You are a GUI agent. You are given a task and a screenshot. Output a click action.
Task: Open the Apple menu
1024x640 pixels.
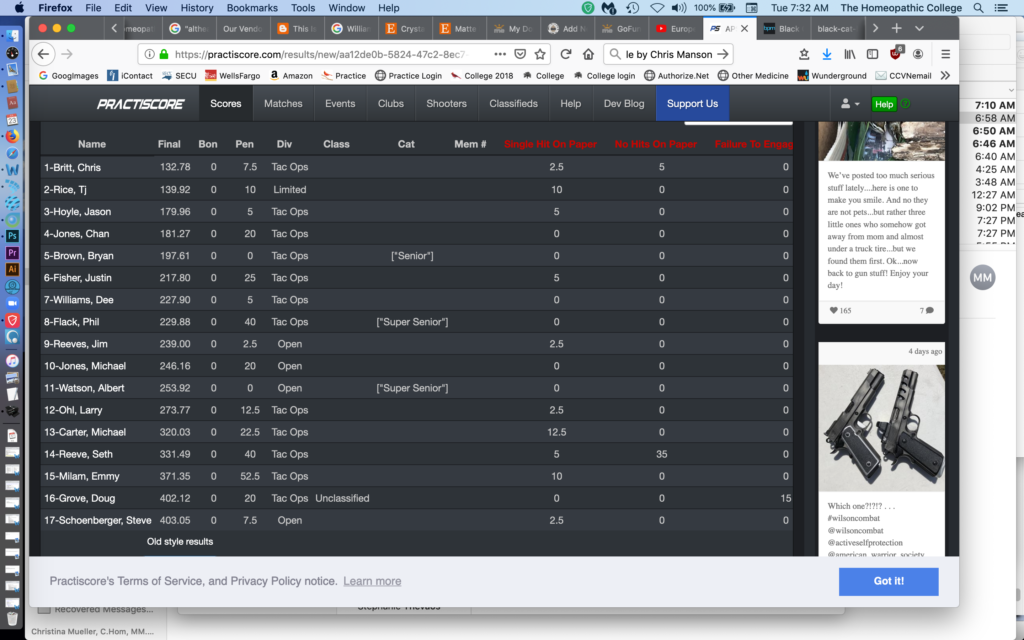(19, 8)
